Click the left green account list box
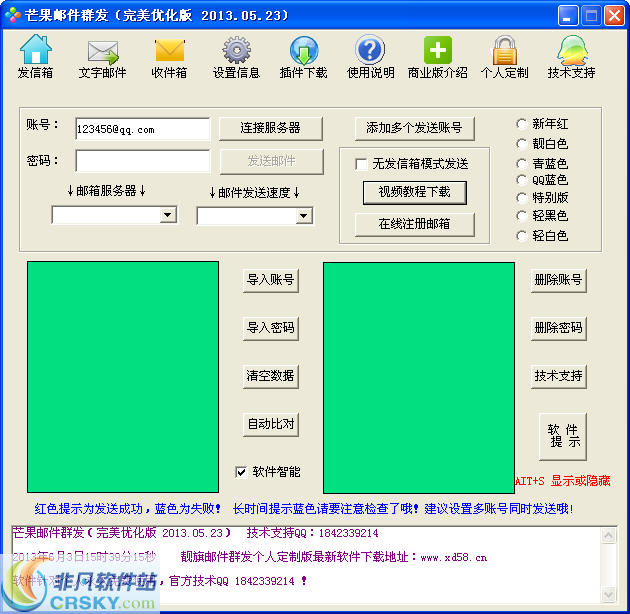Screen dimensions: 630x614 pyautogui.click(x=123, y=377)
